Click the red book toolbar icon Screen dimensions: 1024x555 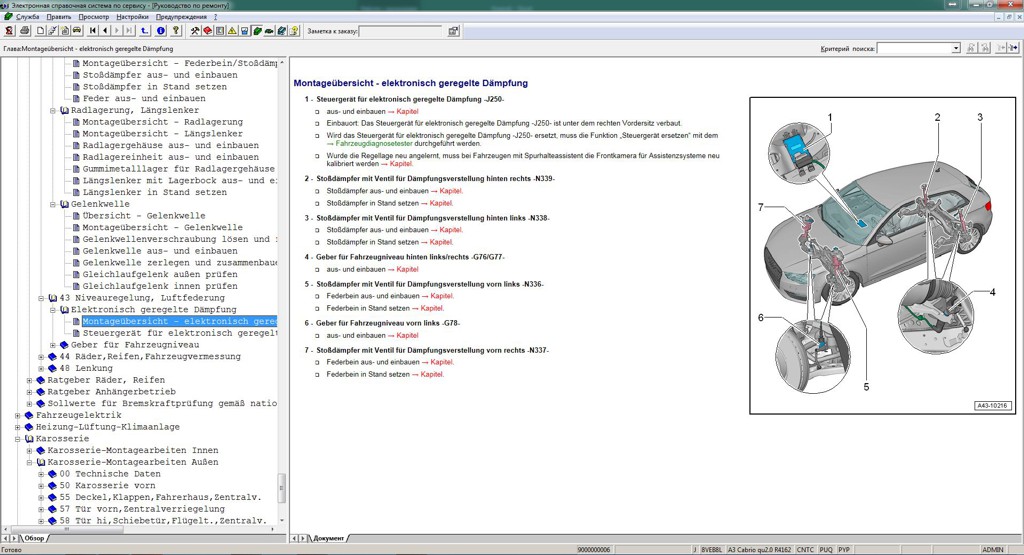(207, 31)
